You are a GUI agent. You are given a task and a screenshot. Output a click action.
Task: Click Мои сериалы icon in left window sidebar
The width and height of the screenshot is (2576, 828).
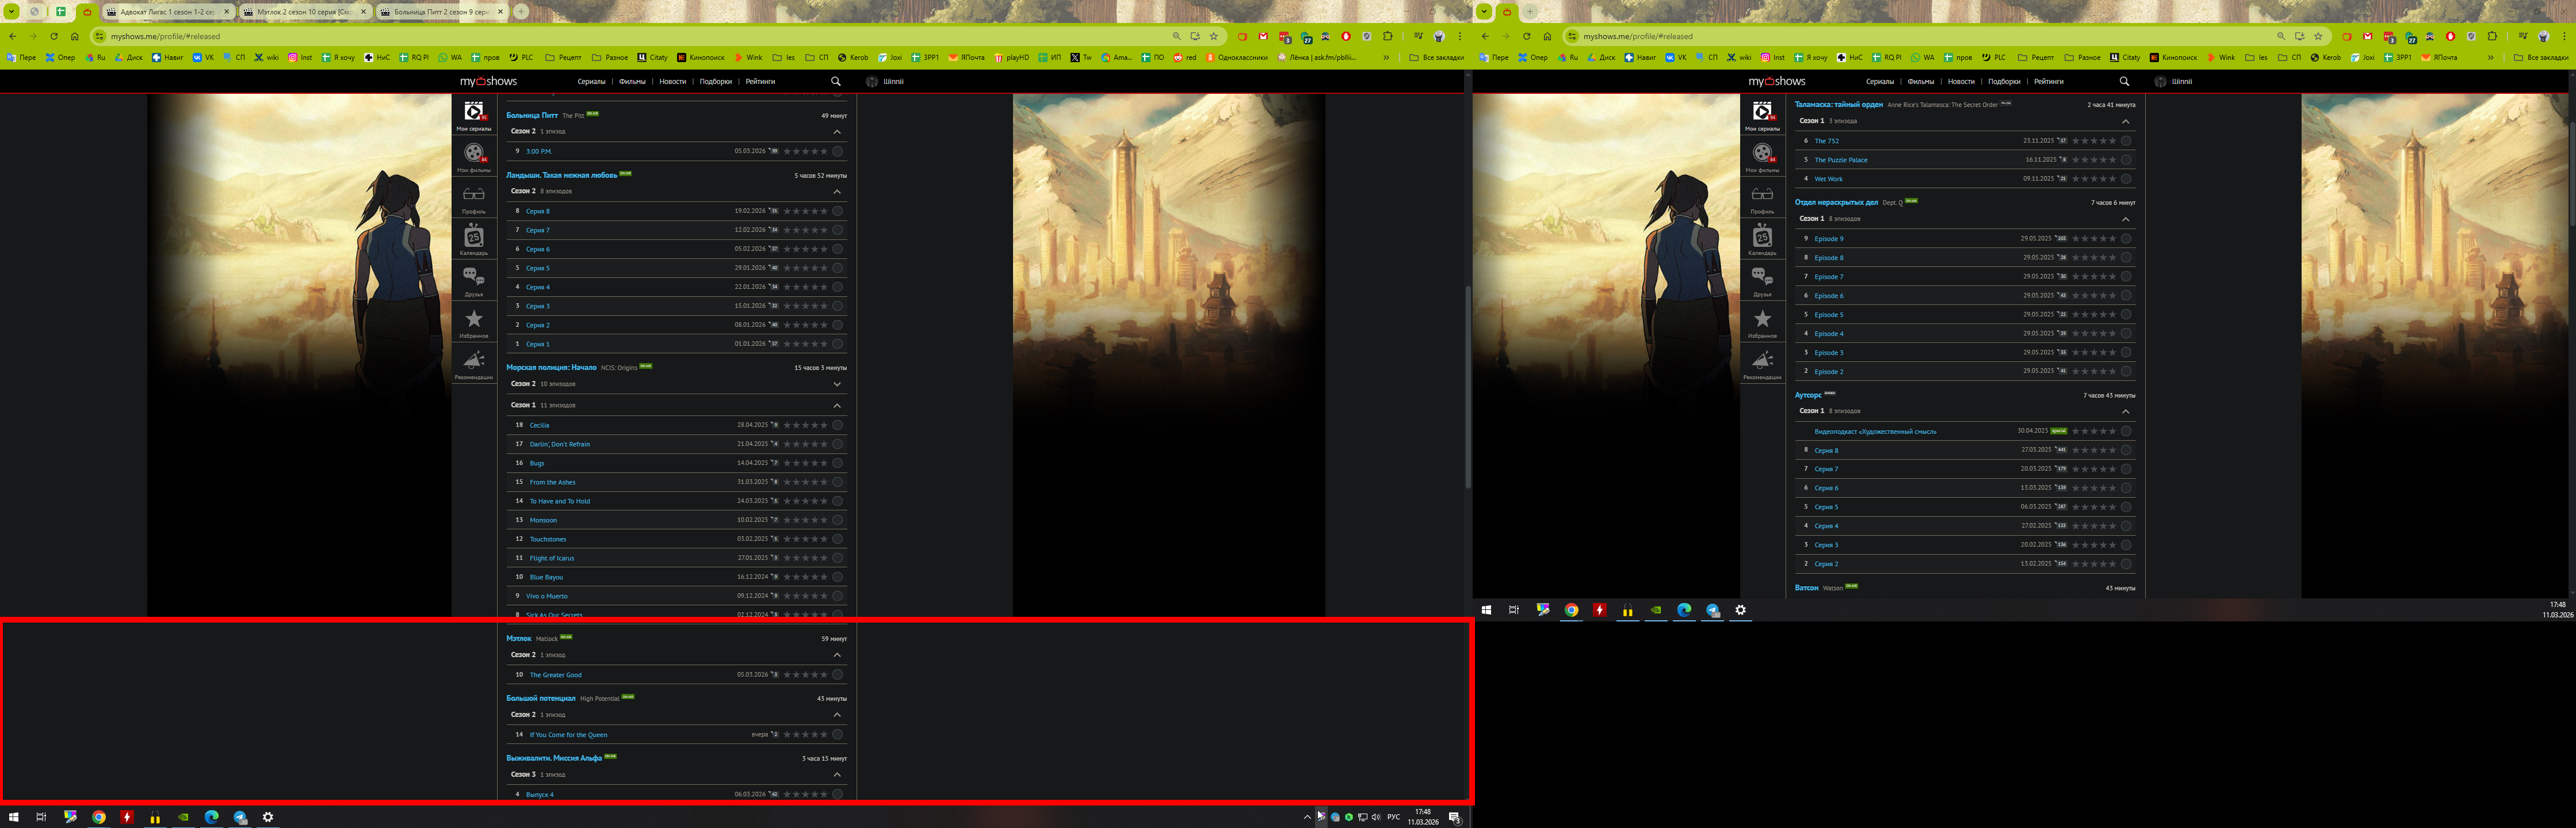click(x=474, y=113)
